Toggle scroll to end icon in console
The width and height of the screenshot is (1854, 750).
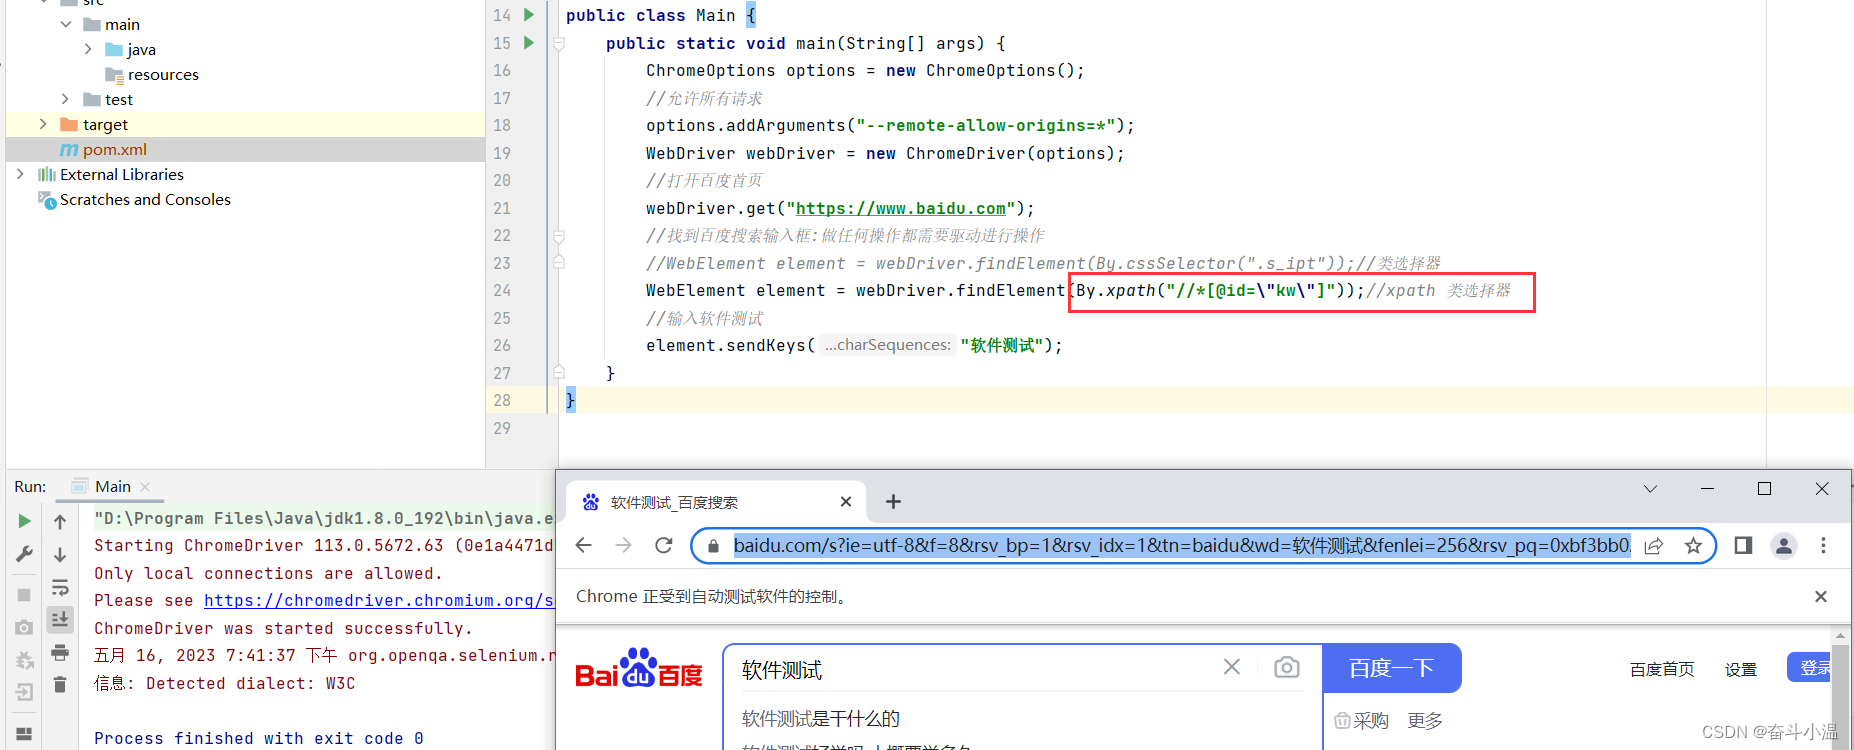(x=60, y=620)
